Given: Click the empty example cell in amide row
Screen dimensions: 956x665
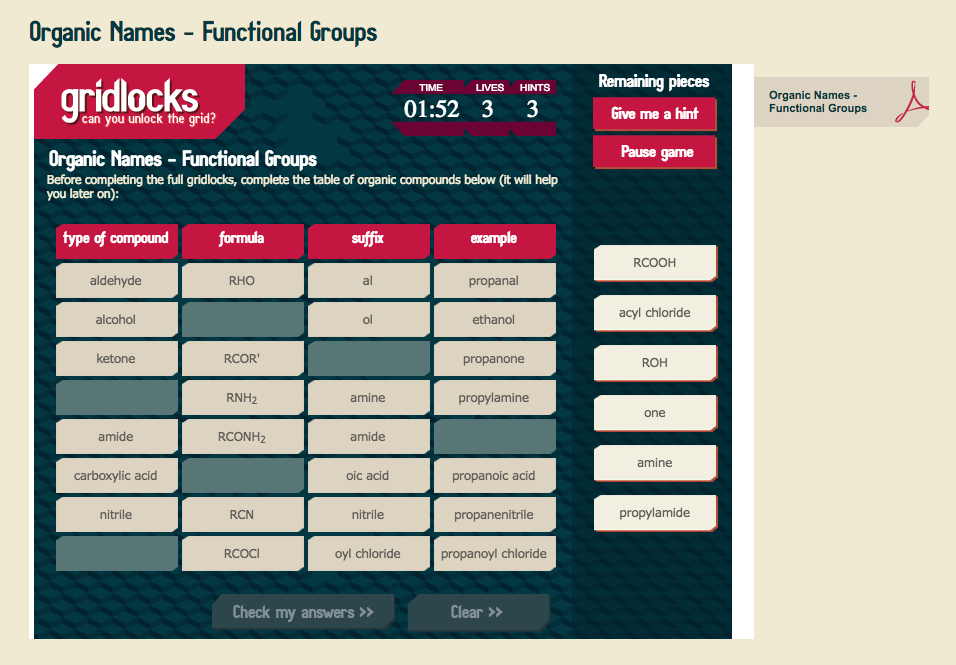Looking at the screenshot, I should point(494,436).
